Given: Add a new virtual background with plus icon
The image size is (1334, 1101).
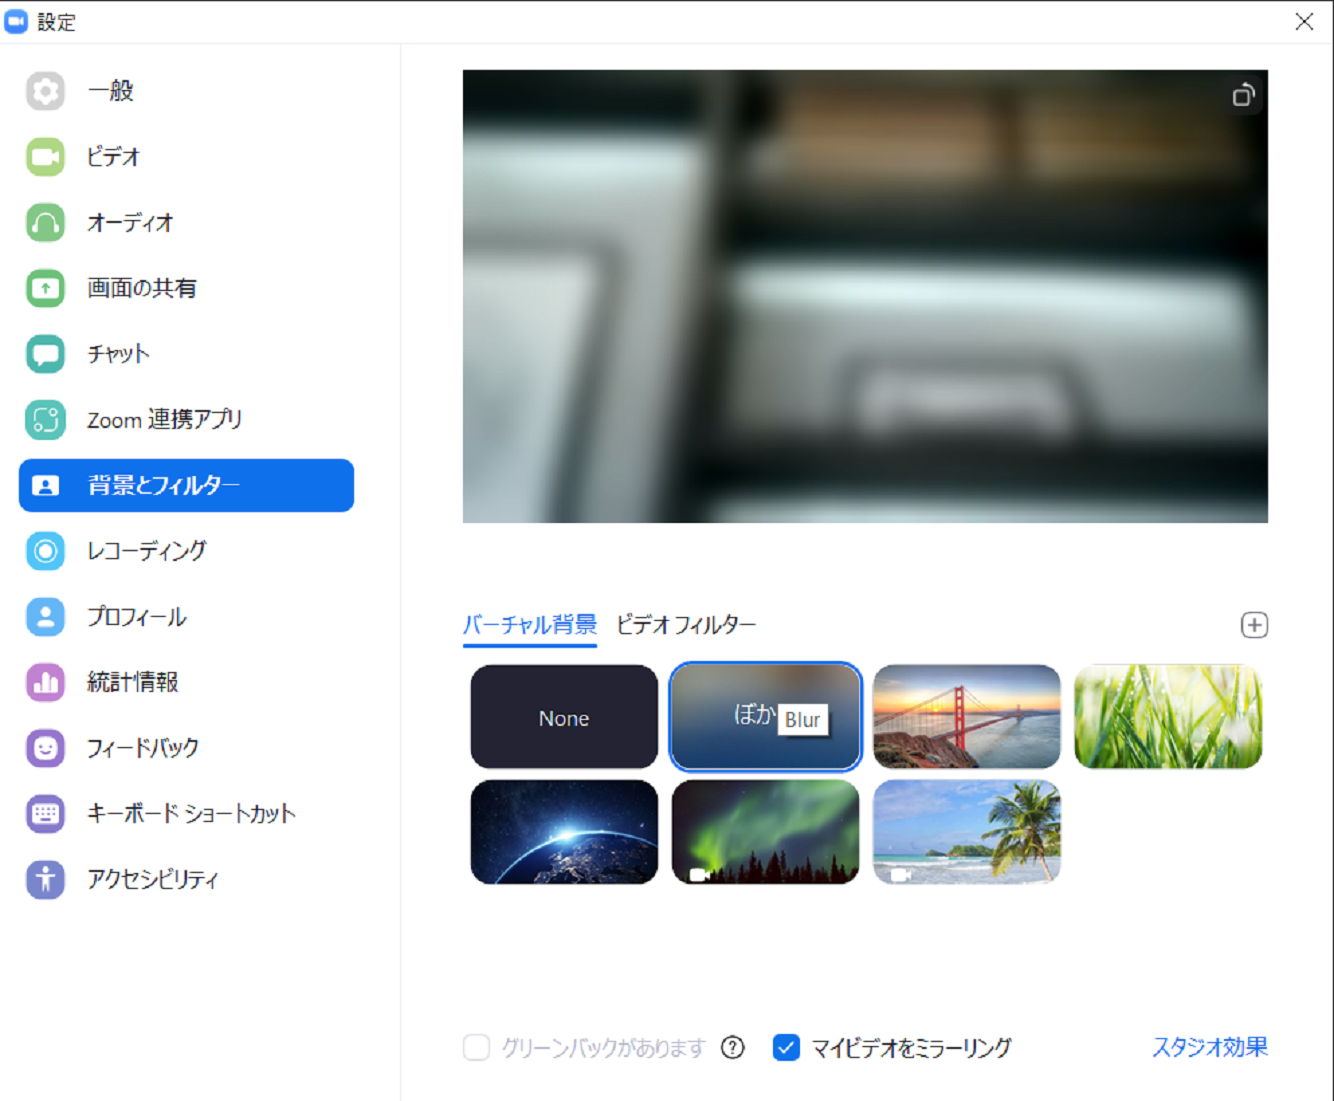Looking at the screenshot, I should [x=1254, y=625].
